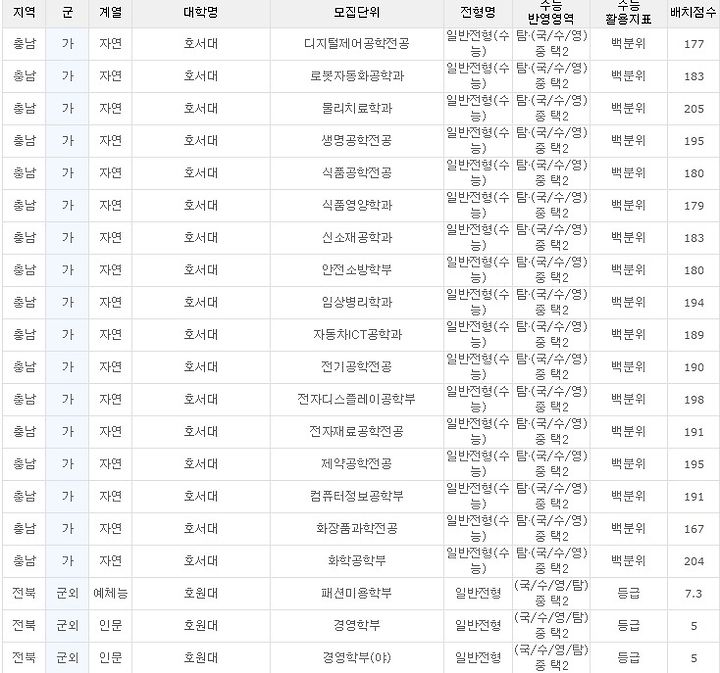Click the 수능 활용지표 column header

coord(628,12)
